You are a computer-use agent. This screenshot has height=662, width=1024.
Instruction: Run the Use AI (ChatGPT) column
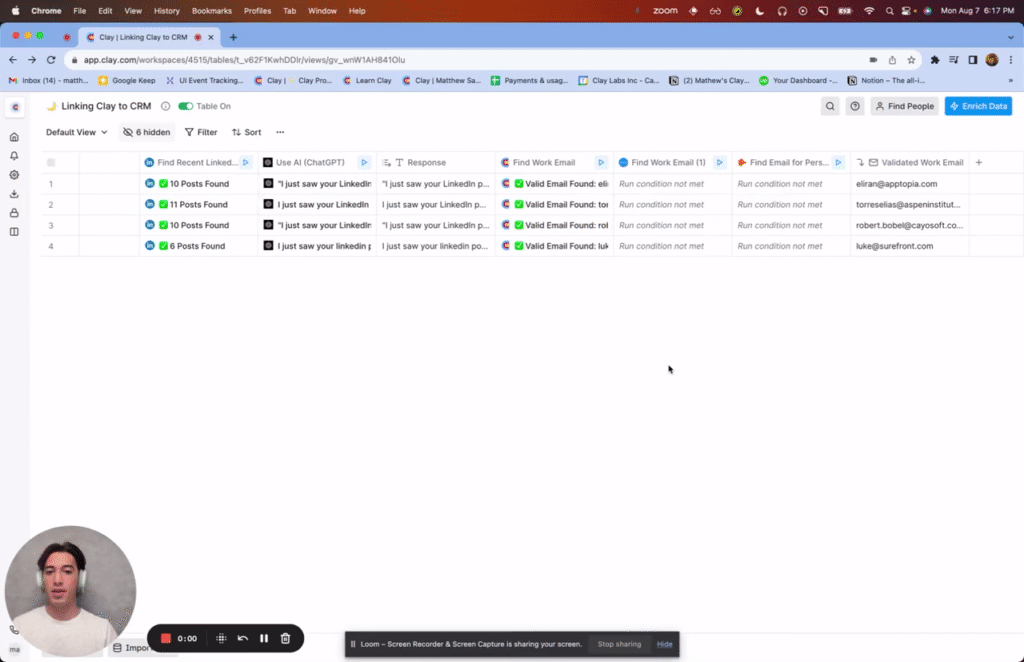pos(364,162)
